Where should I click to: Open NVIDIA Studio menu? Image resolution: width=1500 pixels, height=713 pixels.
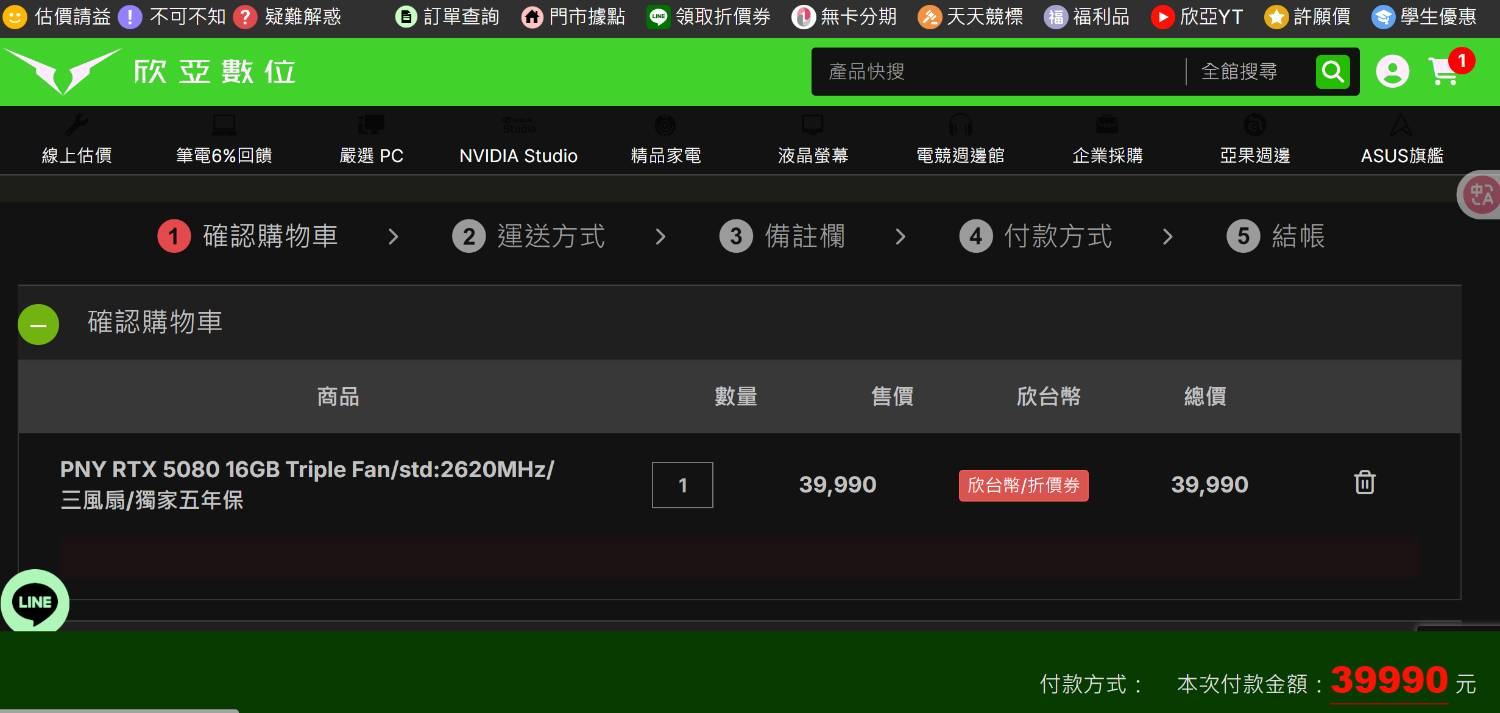pyautogui.click(x=518, y=140)
